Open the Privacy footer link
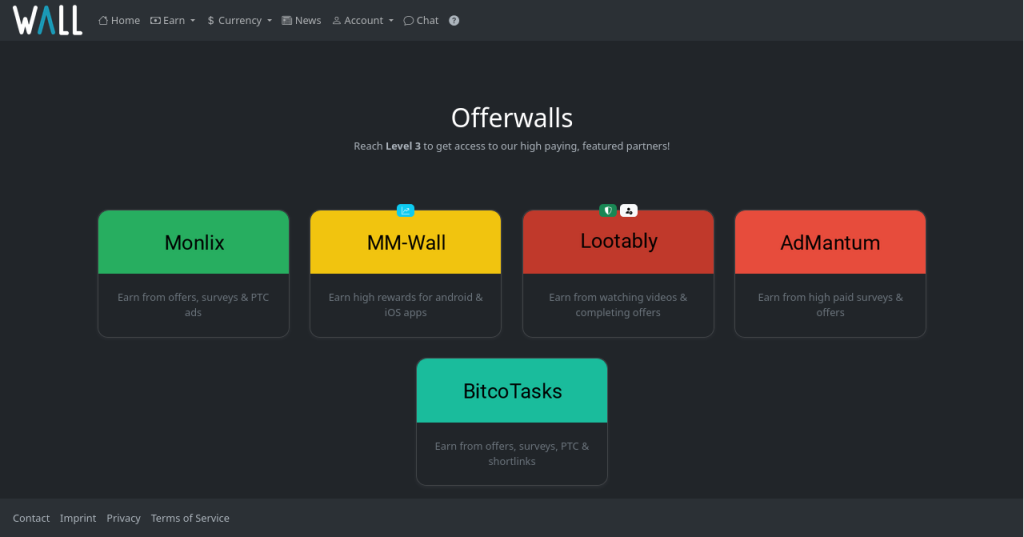The image size is (1024, 537). (x=123, y=518)
